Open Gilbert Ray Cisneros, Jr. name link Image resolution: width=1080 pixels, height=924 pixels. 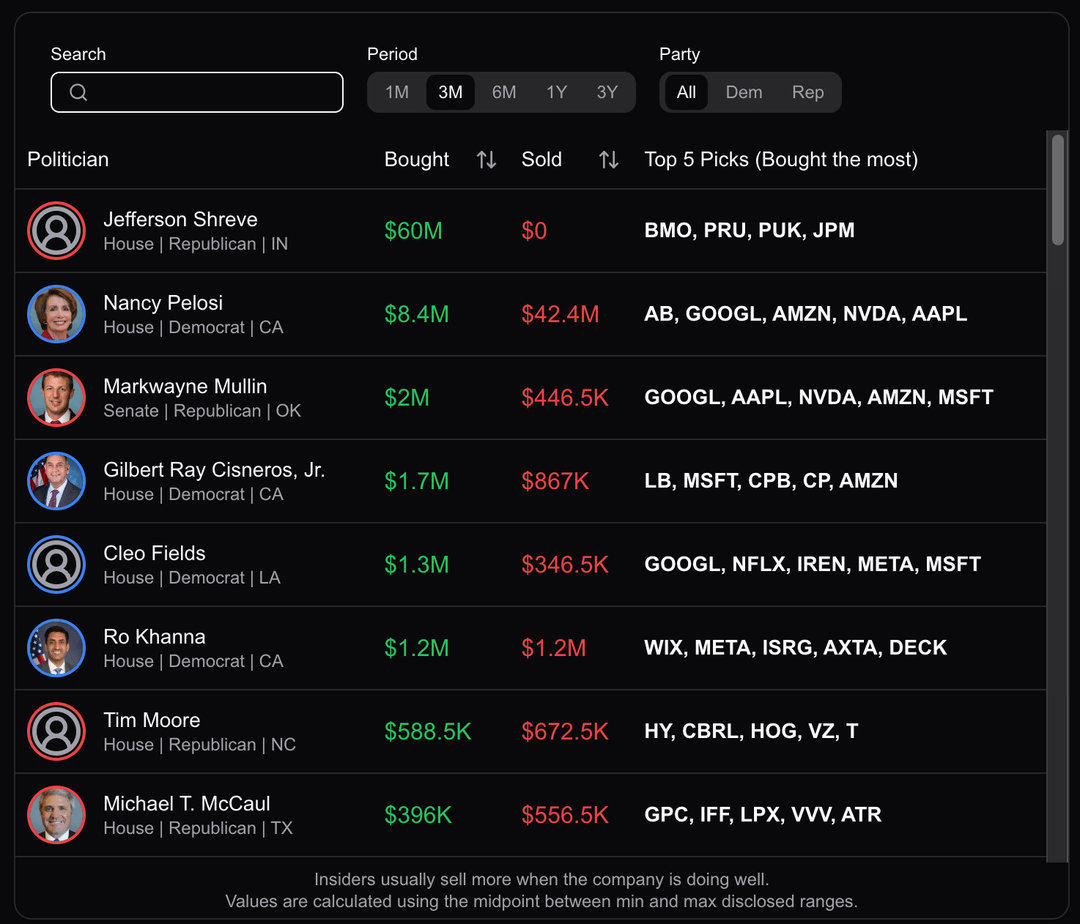214,470
